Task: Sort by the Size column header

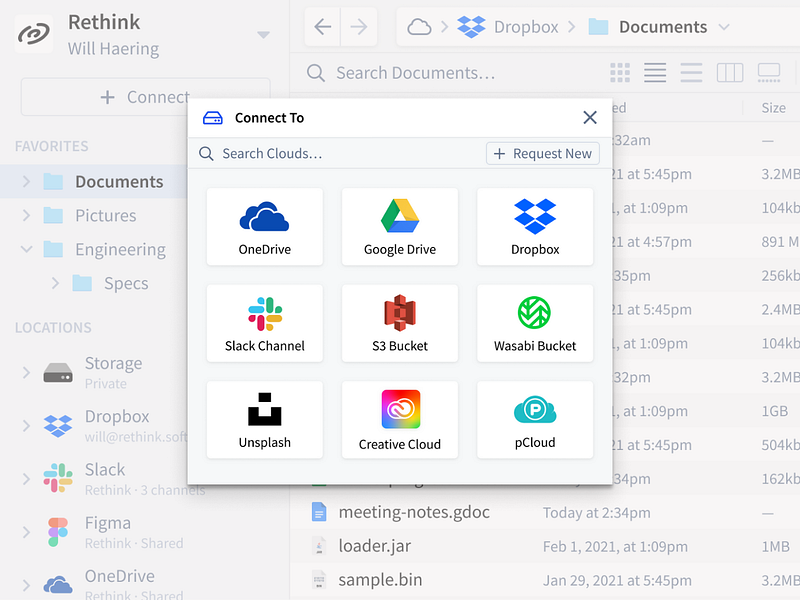Action: pos(773,108)
